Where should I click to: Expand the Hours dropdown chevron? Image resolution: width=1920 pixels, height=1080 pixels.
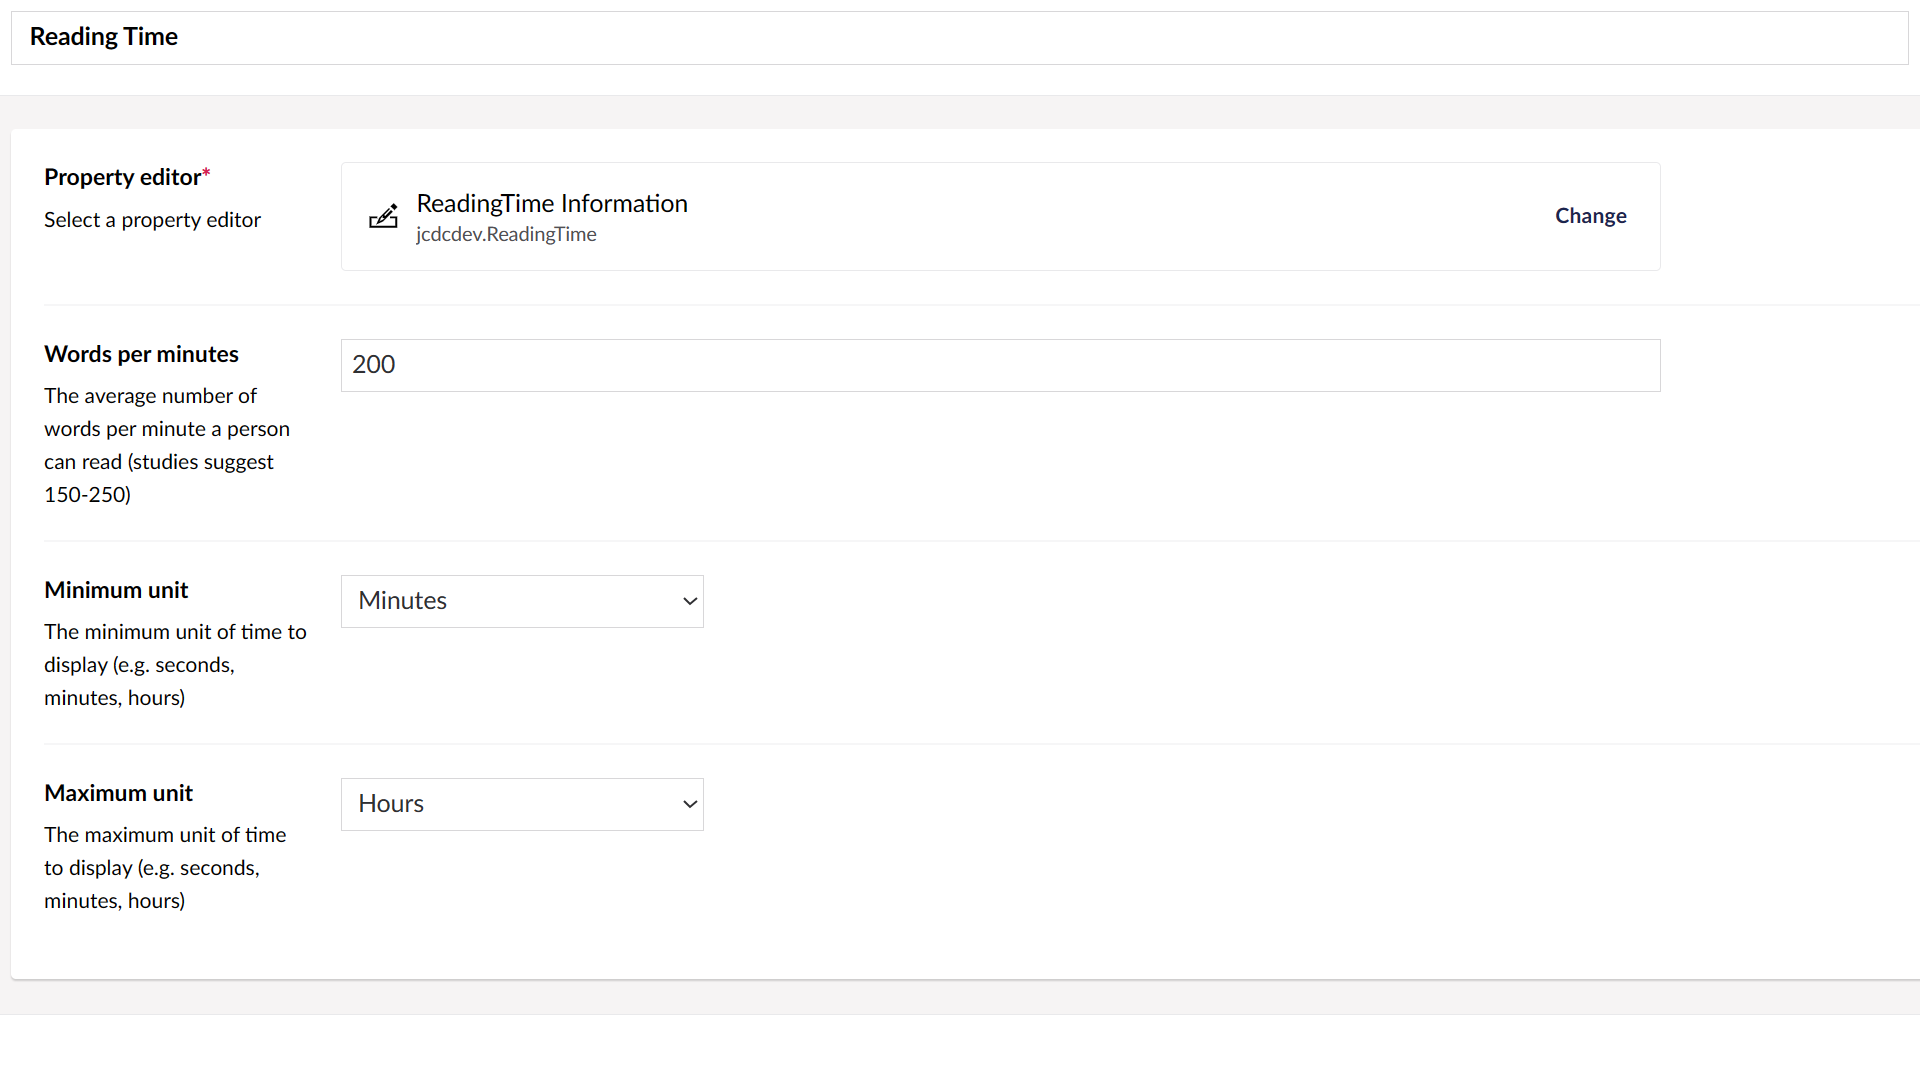[688, 804]
